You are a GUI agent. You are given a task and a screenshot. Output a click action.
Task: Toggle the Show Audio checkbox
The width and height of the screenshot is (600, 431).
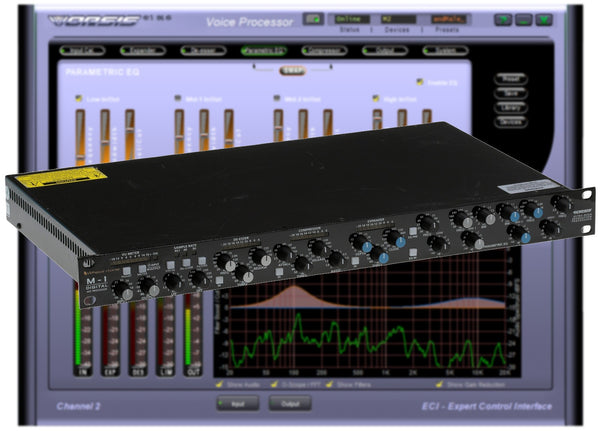(x=219, y=384)
